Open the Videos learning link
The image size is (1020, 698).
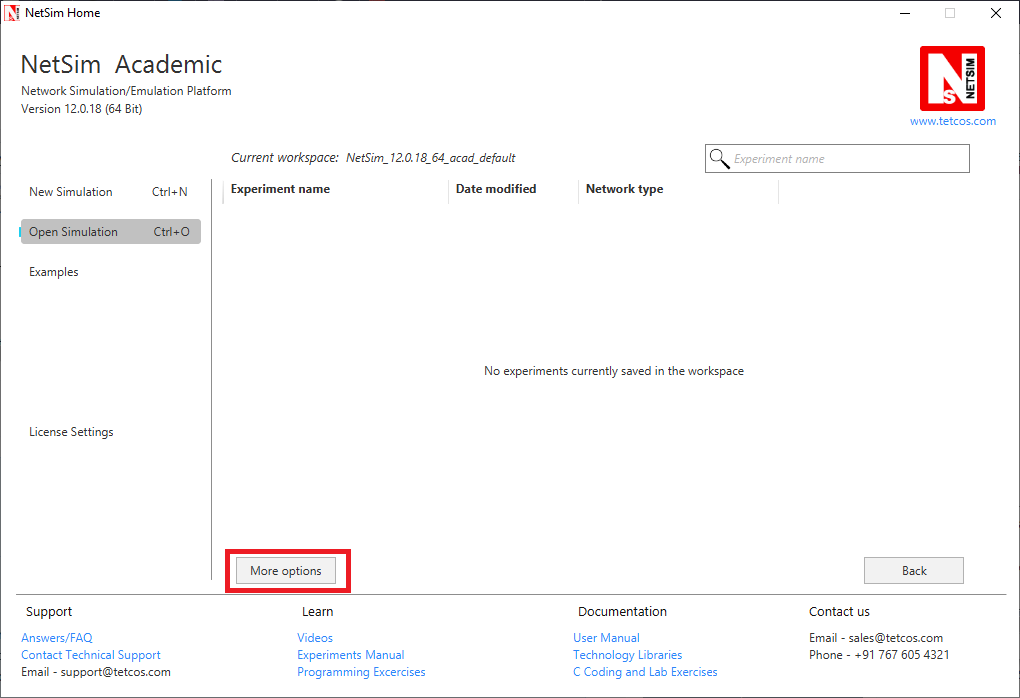[315, 638]
